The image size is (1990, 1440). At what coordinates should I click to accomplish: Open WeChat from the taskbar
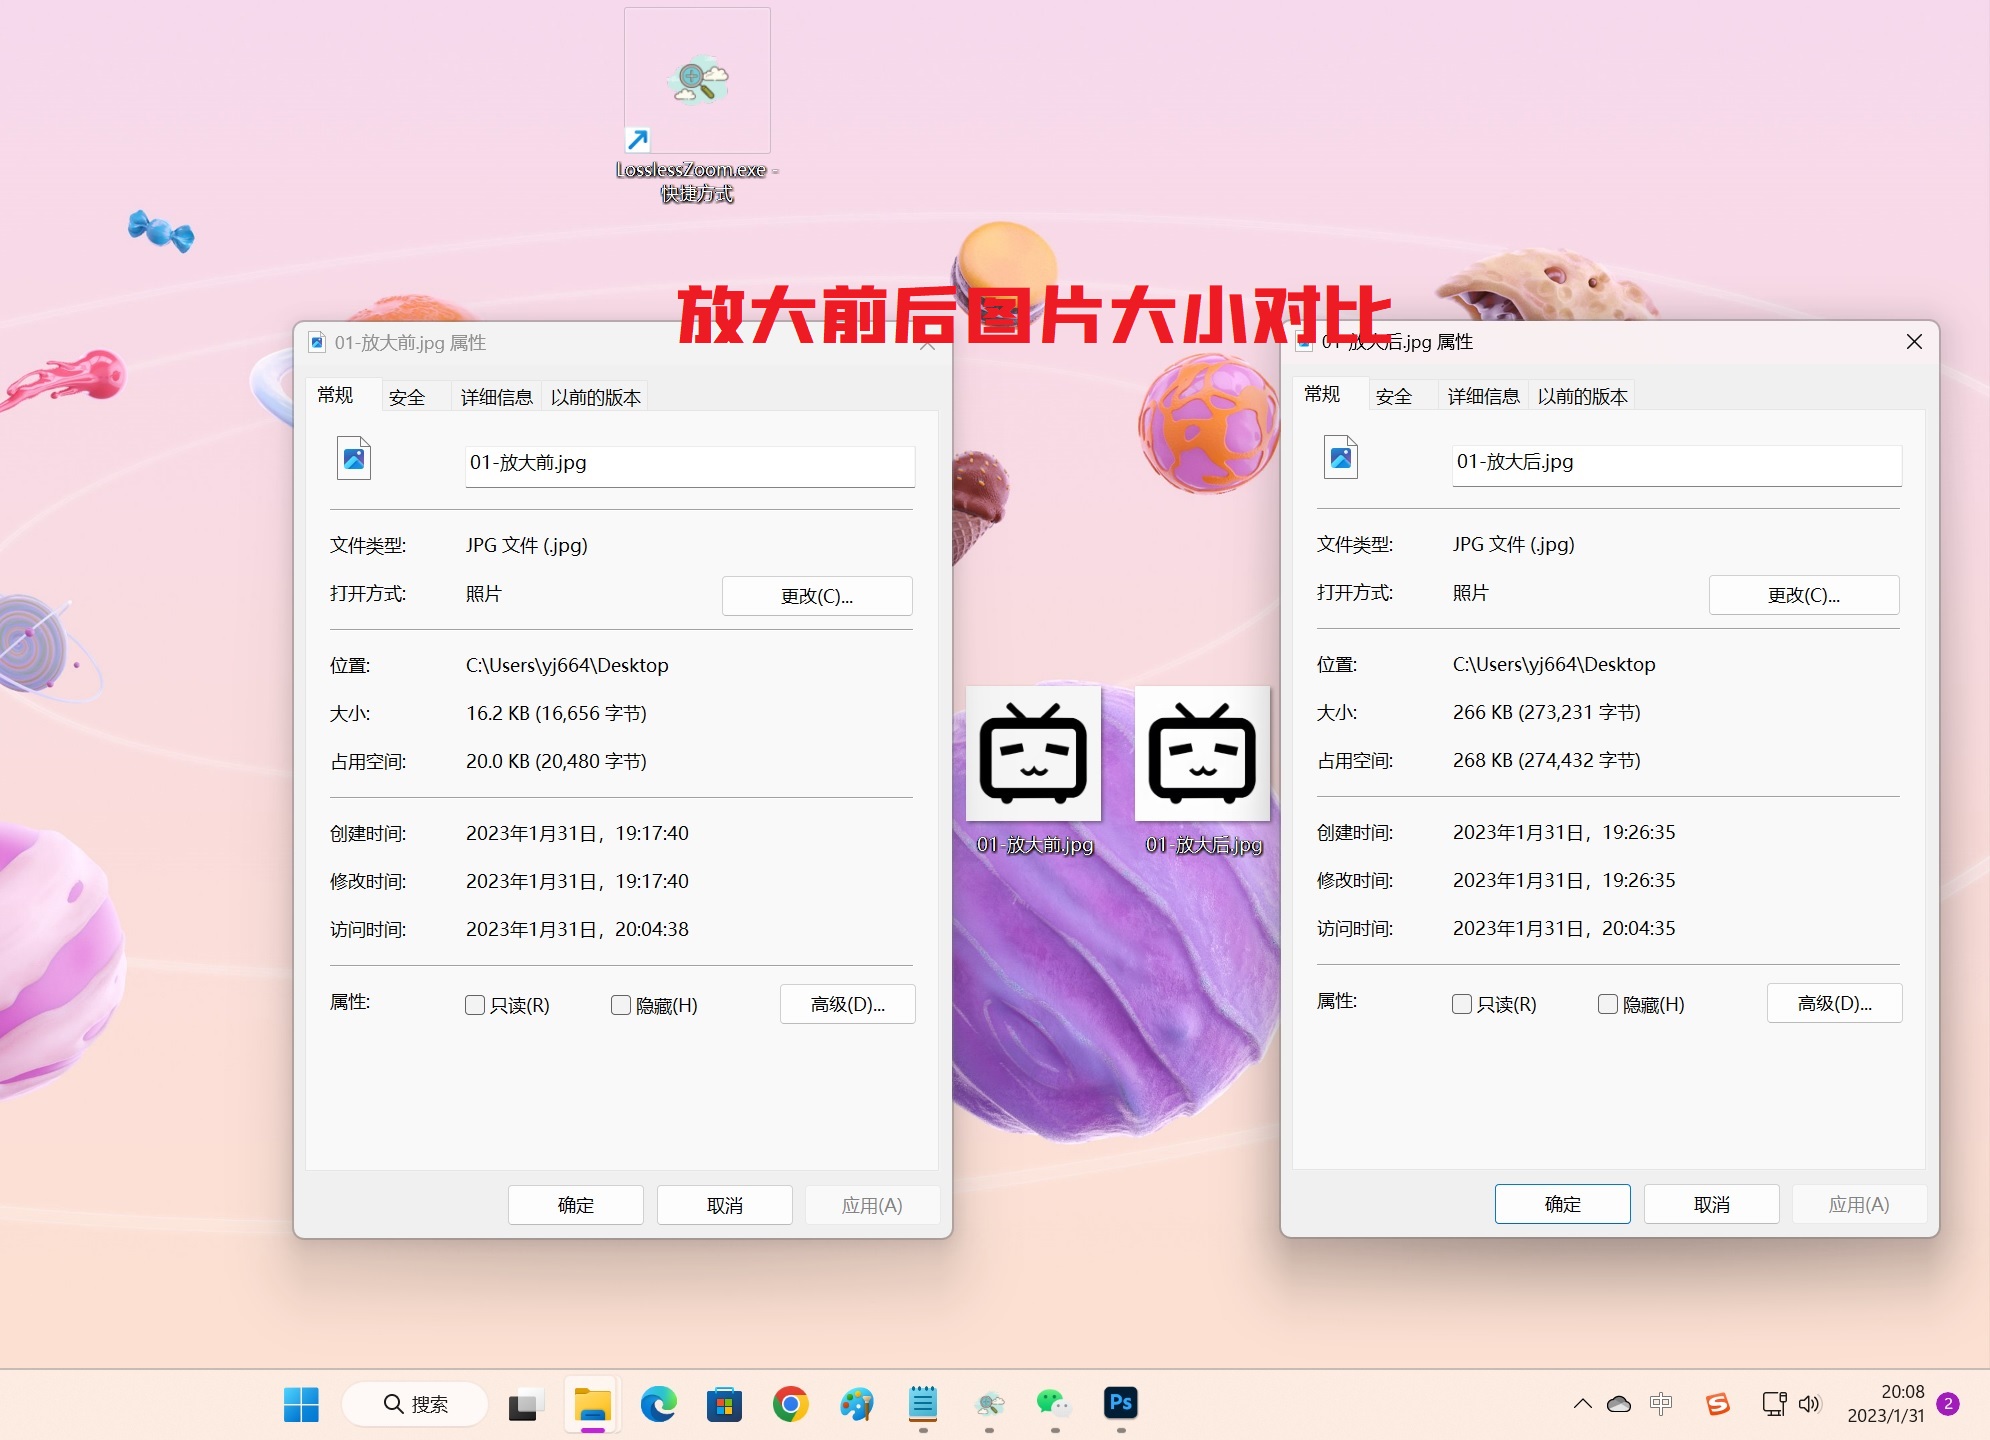pyautogui.click(x=1054, y=1404)
